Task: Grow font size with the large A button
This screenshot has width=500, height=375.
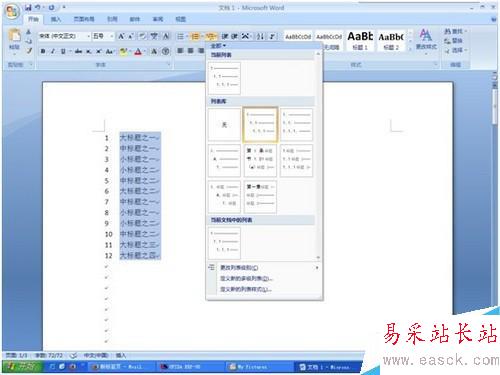Action: [121, 36]
